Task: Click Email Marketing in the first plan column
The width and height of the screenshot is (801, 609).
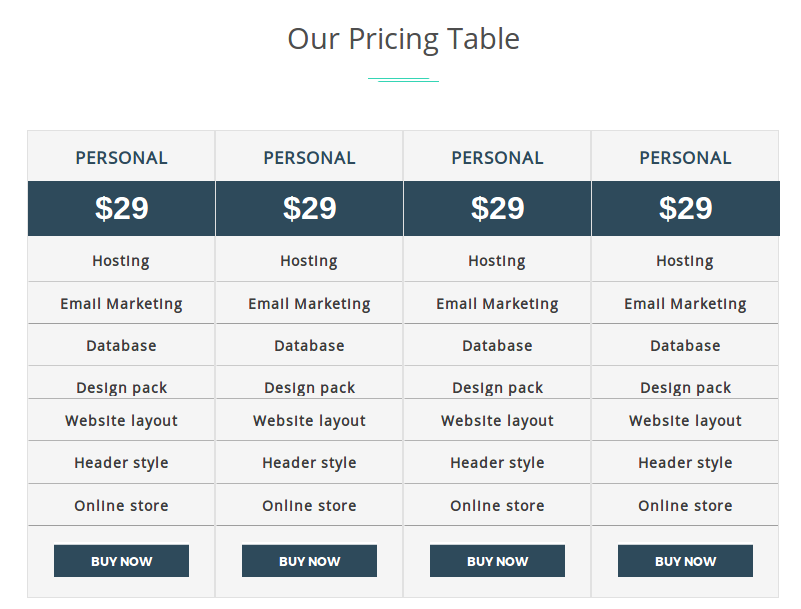Action: pos(121,304)
